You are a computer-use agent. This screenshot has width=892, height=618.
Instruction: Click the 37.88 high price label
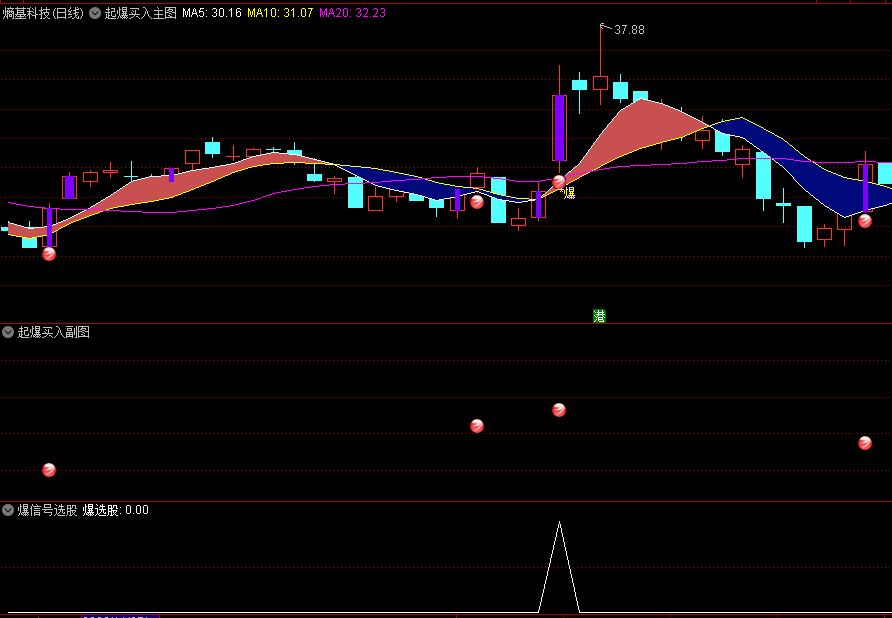[x=629, y=30]
